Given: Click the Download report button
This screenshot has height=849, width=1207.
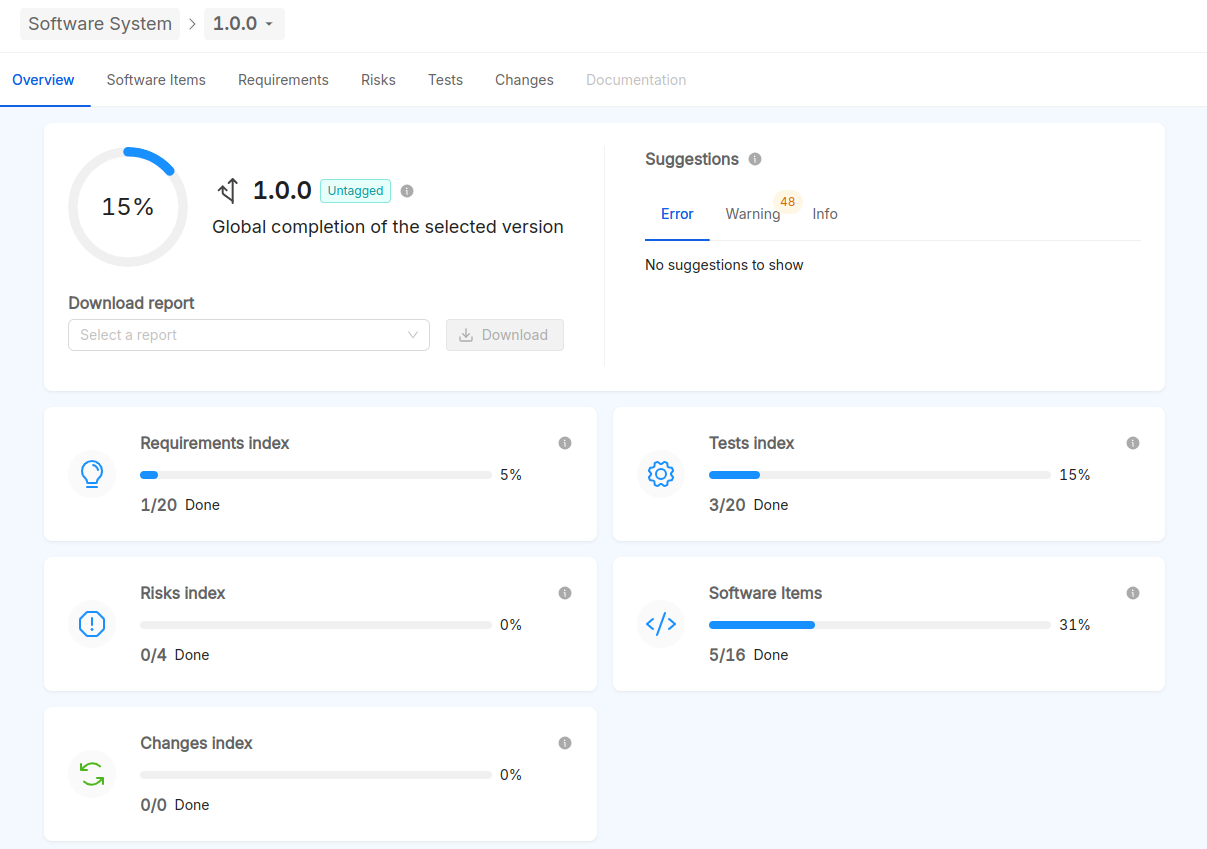Looking at the screenshot, I should [505, 335].
